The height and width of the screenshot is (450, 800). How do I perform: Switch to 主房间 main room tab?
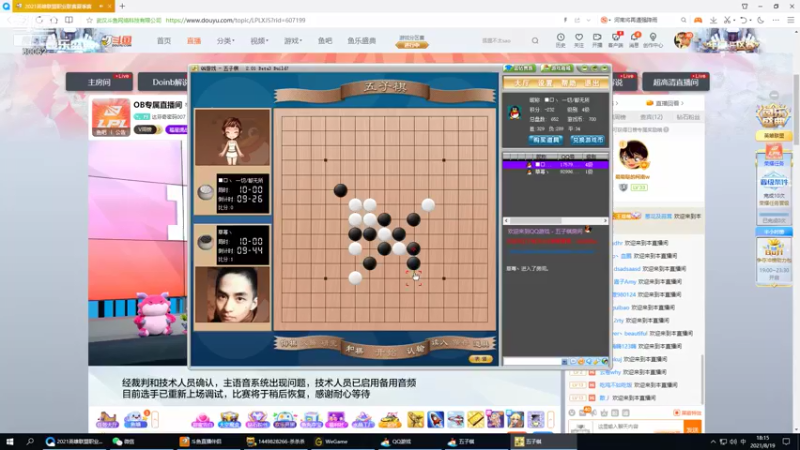coord(99,82)
